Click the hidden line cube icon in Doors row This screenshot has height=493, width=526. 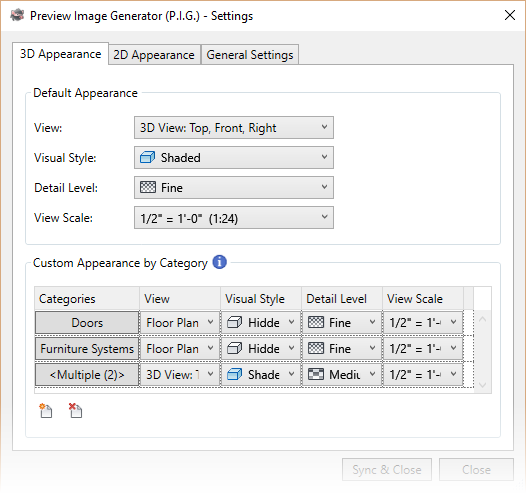coord(234,322)
